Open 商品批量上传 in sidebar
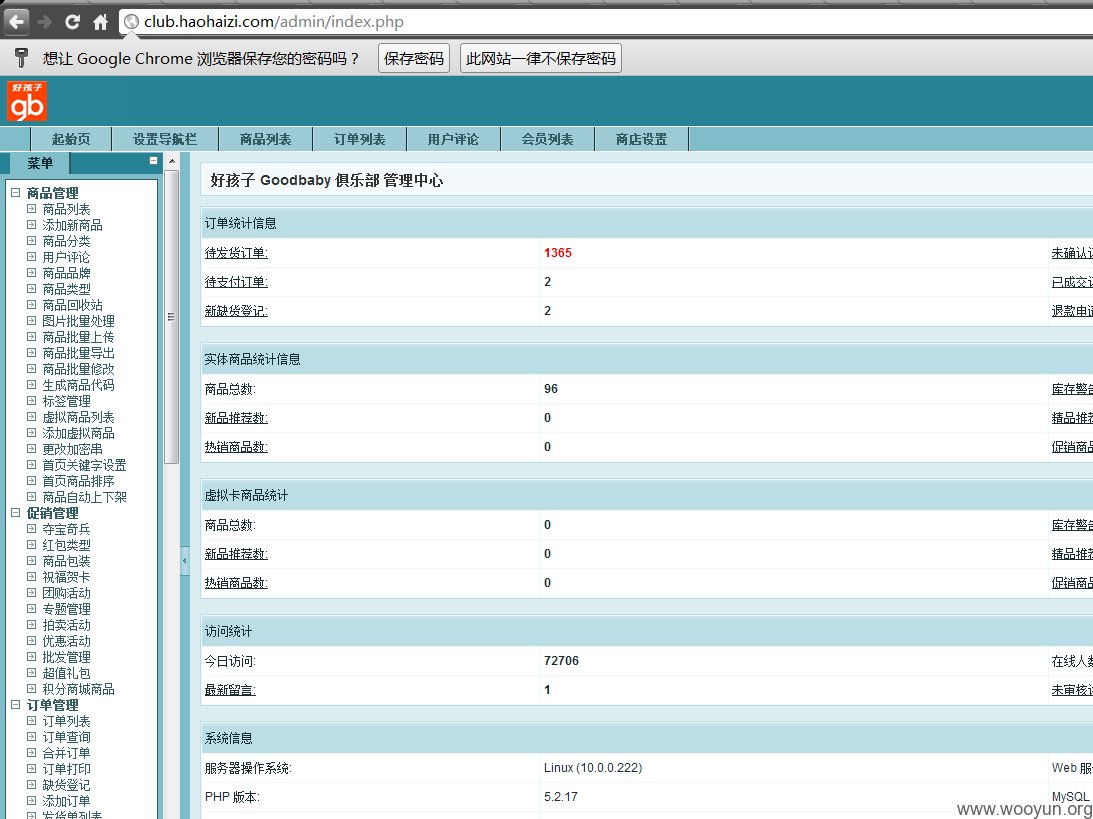Viewport: 1093px width, 819px height. click(78, 337)
